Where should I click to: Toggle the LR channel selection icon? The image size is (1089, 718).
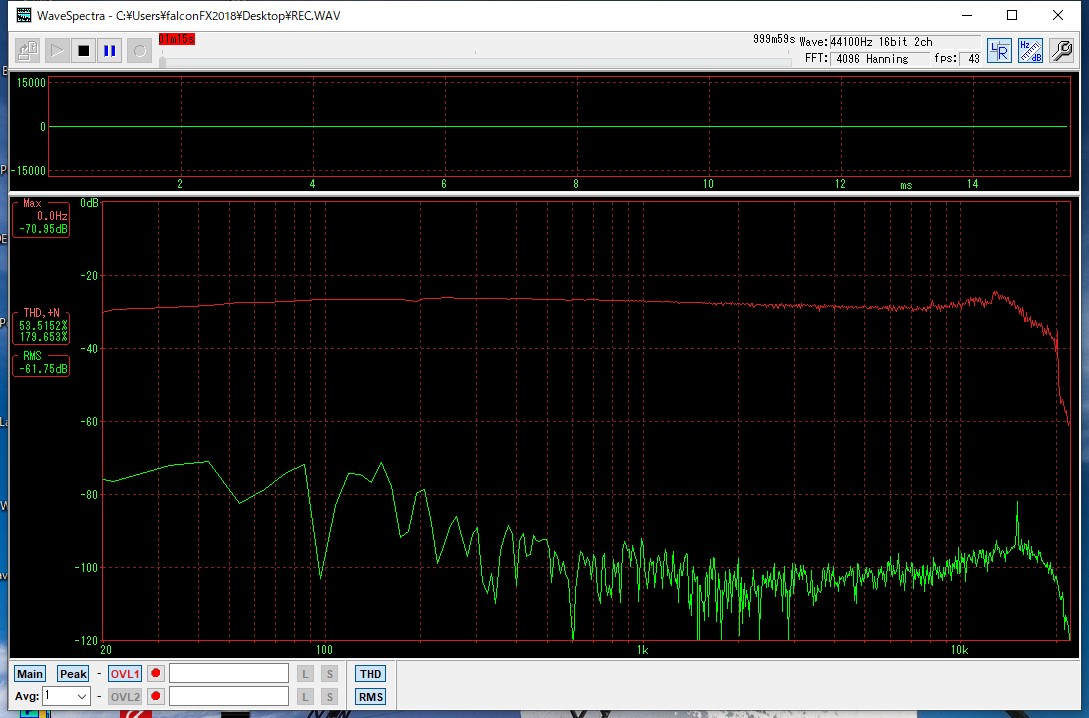tap(998, 51)
